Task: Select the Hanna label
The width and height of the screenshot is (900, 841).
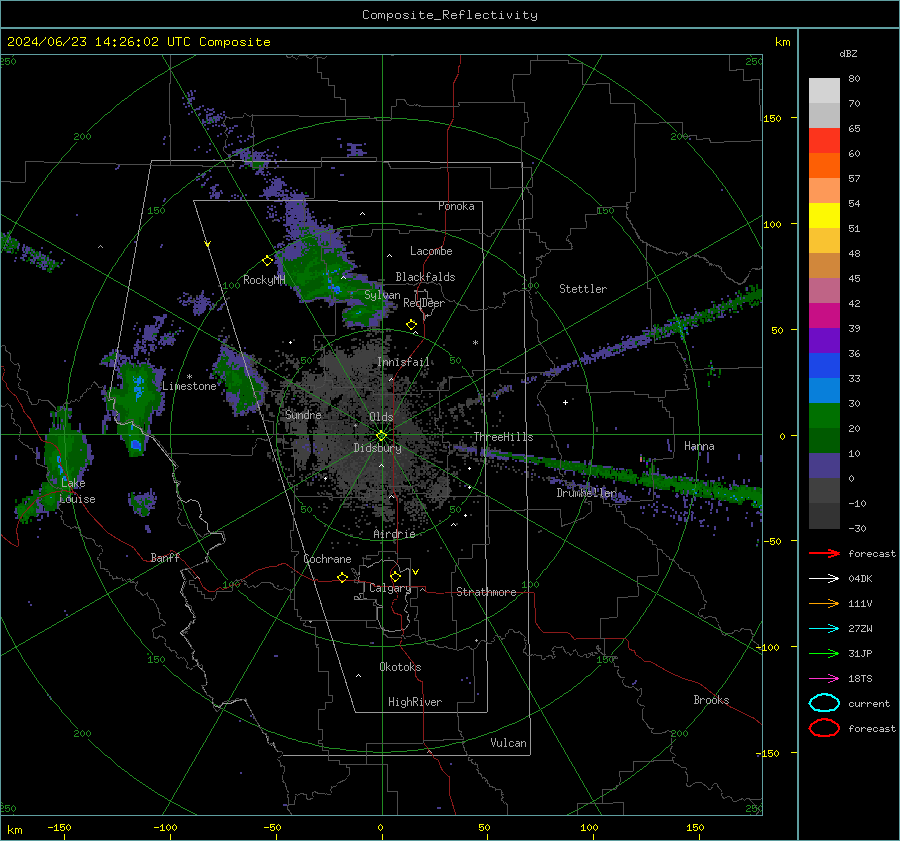Action: click(699, 446)
